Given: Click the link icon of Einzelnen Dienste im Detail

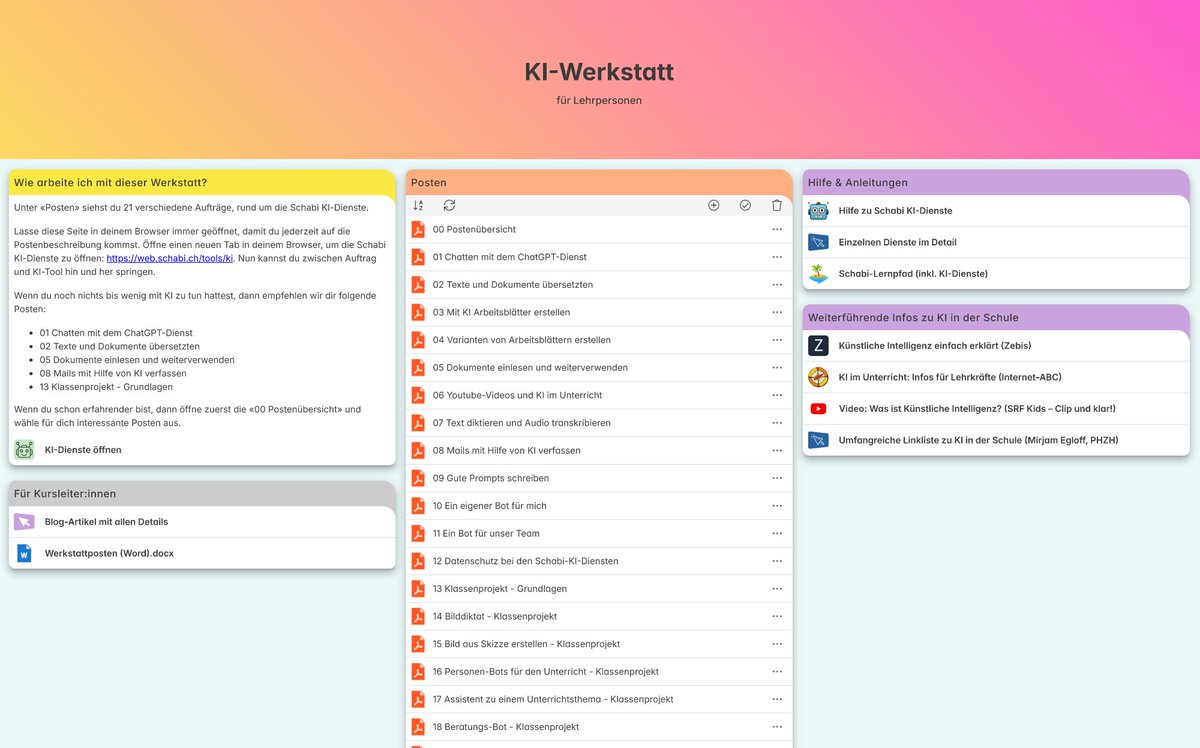Looking at the screenshot, I should pyautogui.click(x=818, y=242).
